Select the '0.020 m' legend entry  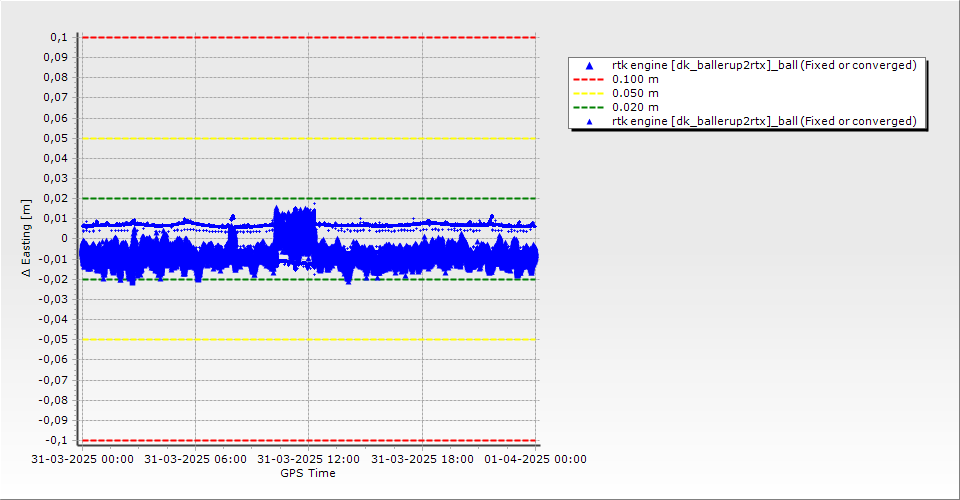pos(636,108)
